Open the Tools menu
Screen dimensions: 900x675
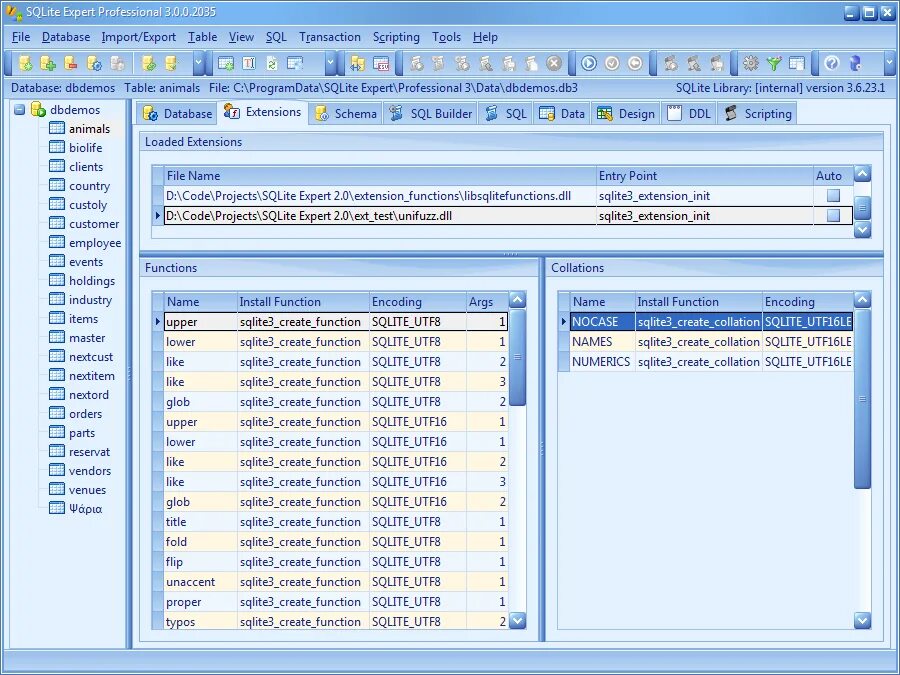pos(446,37)
